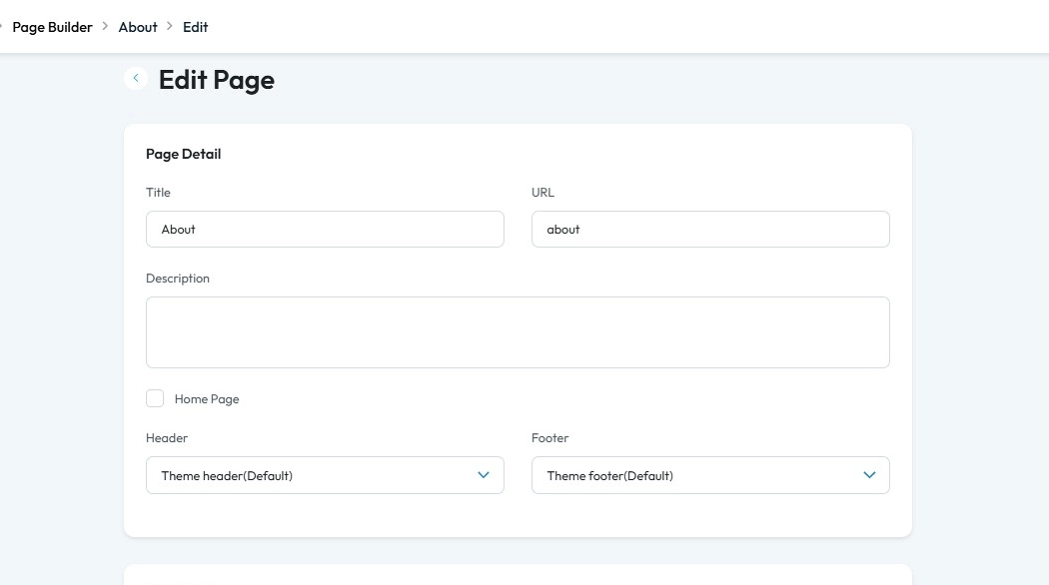Click the Edit Page title heading
This screenshot has width=1049, height=585.
[x=216, y=80]
